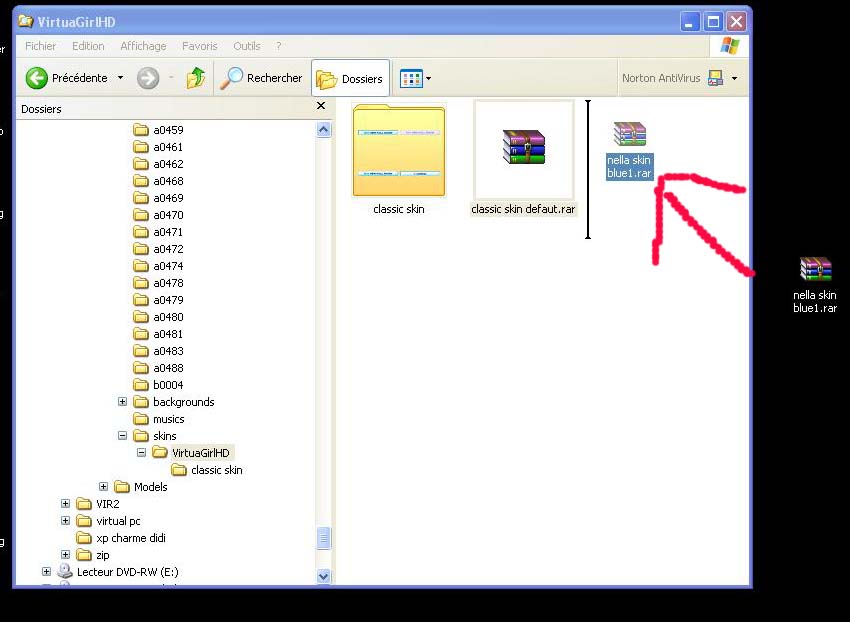Open the Edition menu

[x=88, y=46]
